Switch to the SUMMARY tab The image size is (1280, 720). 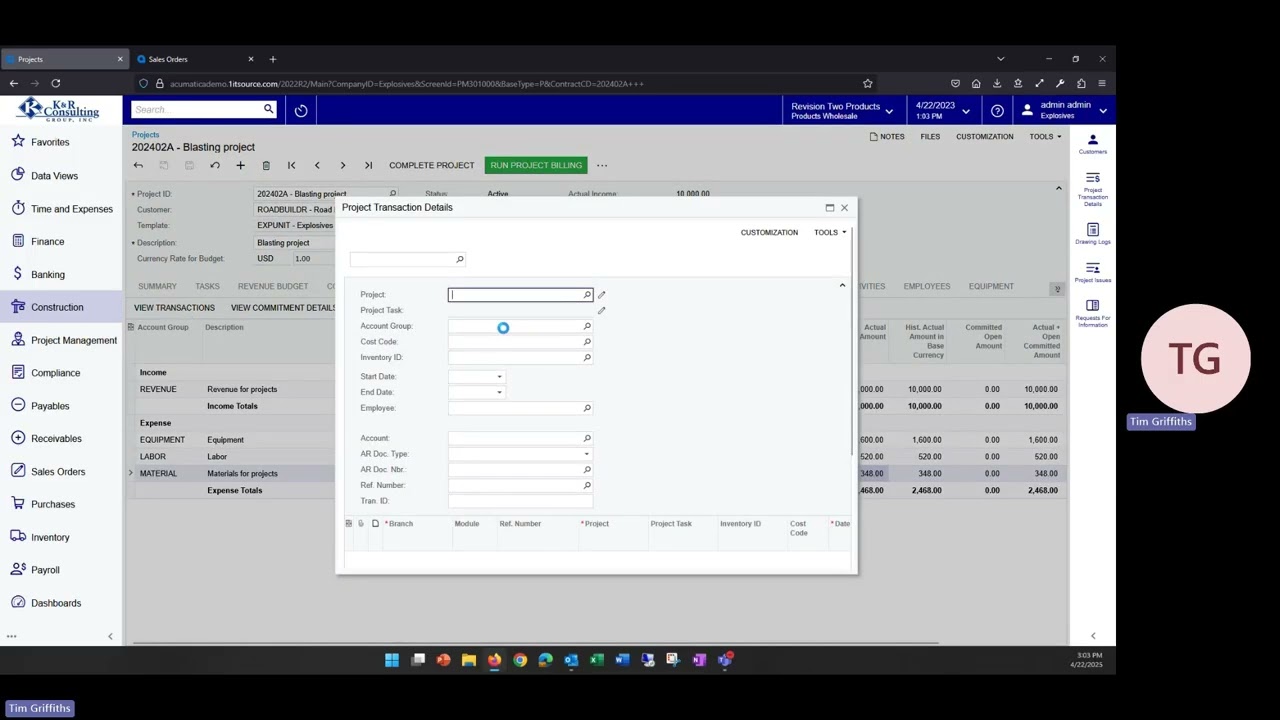pyautogui.click(x=157, y=286)
